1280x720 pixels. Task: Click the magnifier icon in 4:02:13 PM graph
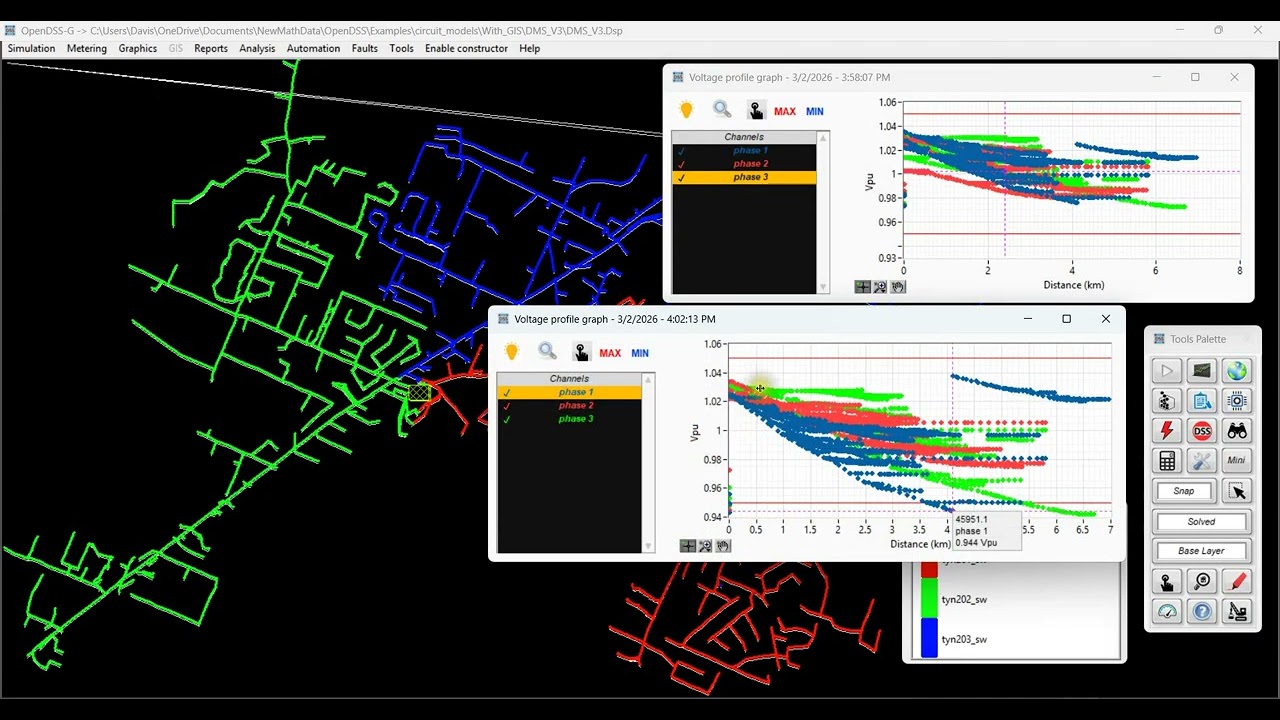(x=547, y=351)
